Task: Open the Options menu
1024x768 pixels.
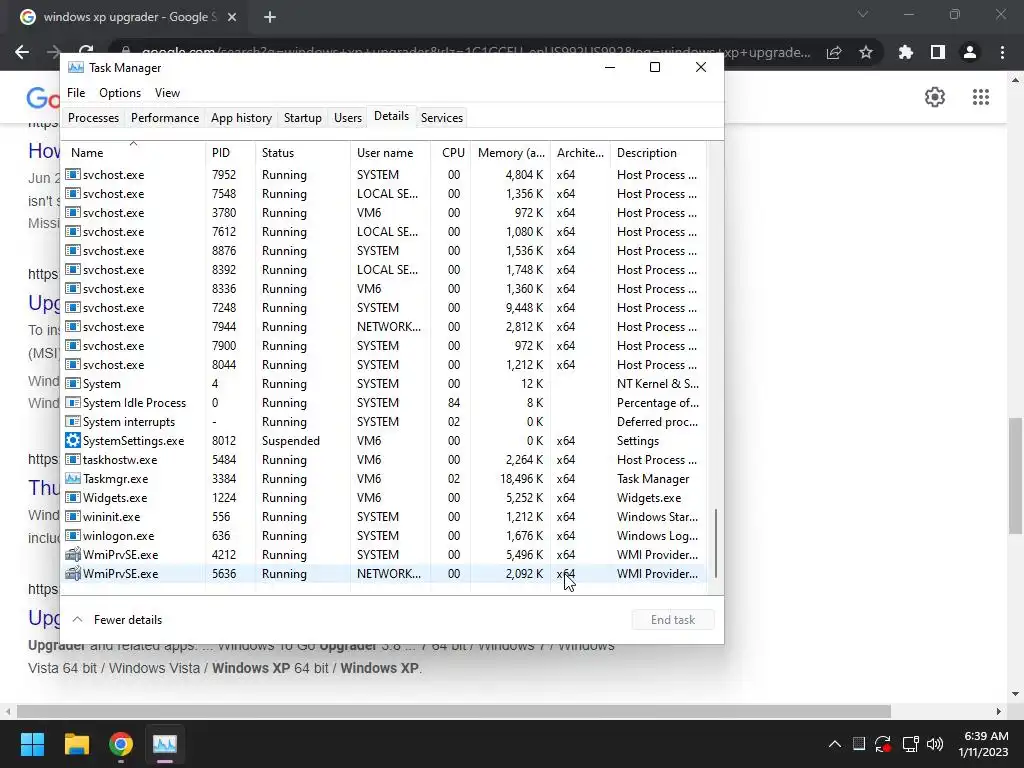Action: [x=120, y=93]
